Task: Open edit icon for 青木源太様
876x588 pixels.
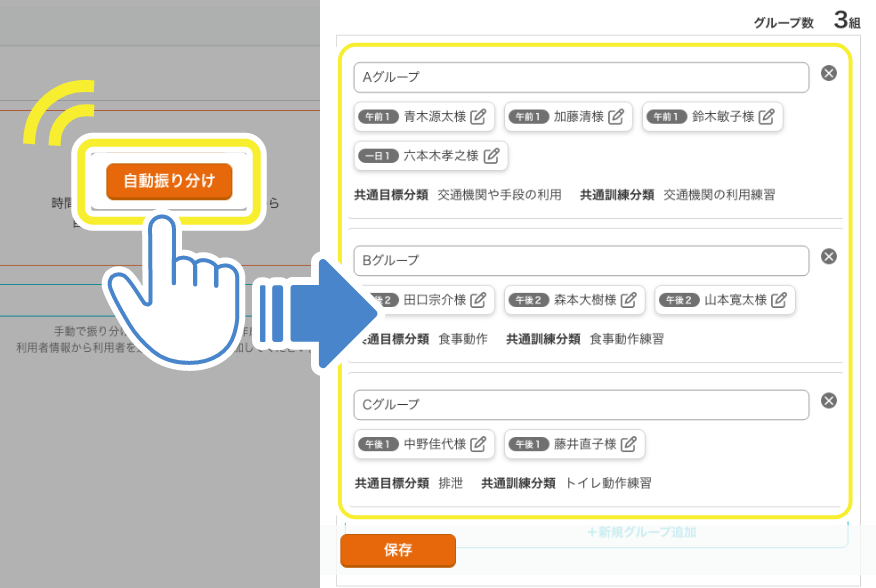Action: pos(478,116)
